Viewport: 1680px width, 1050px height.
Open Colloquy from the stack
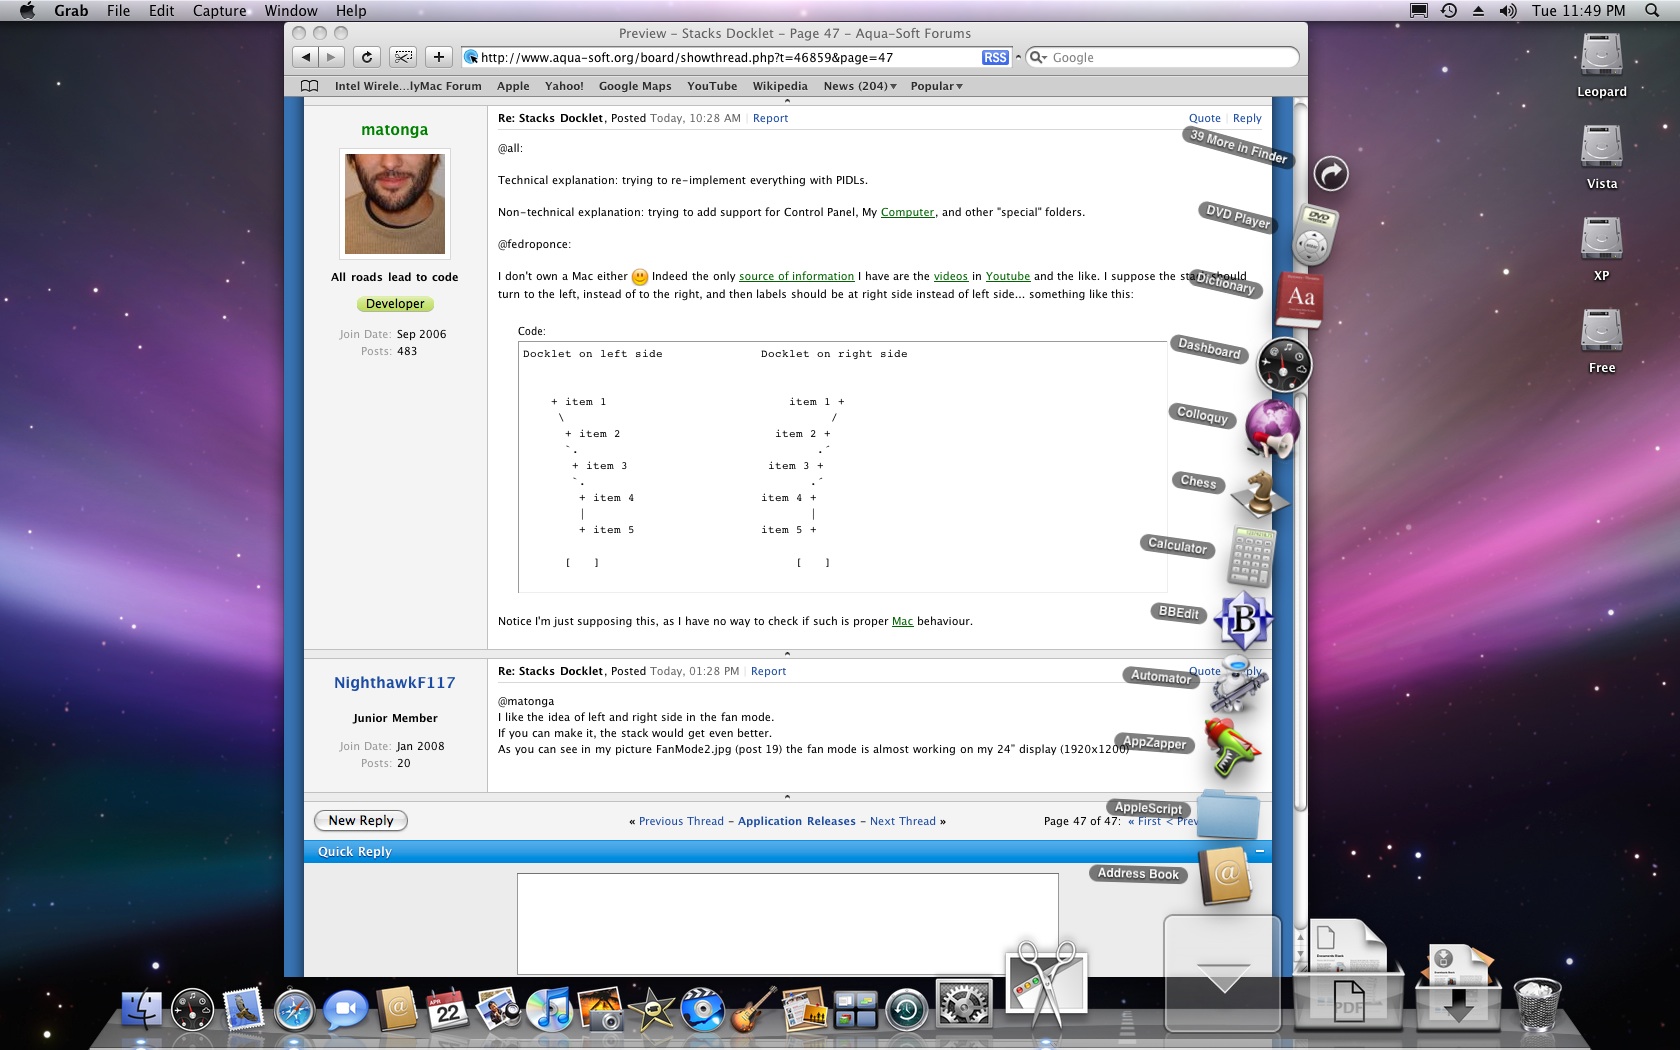click(x=1272, y=428)
